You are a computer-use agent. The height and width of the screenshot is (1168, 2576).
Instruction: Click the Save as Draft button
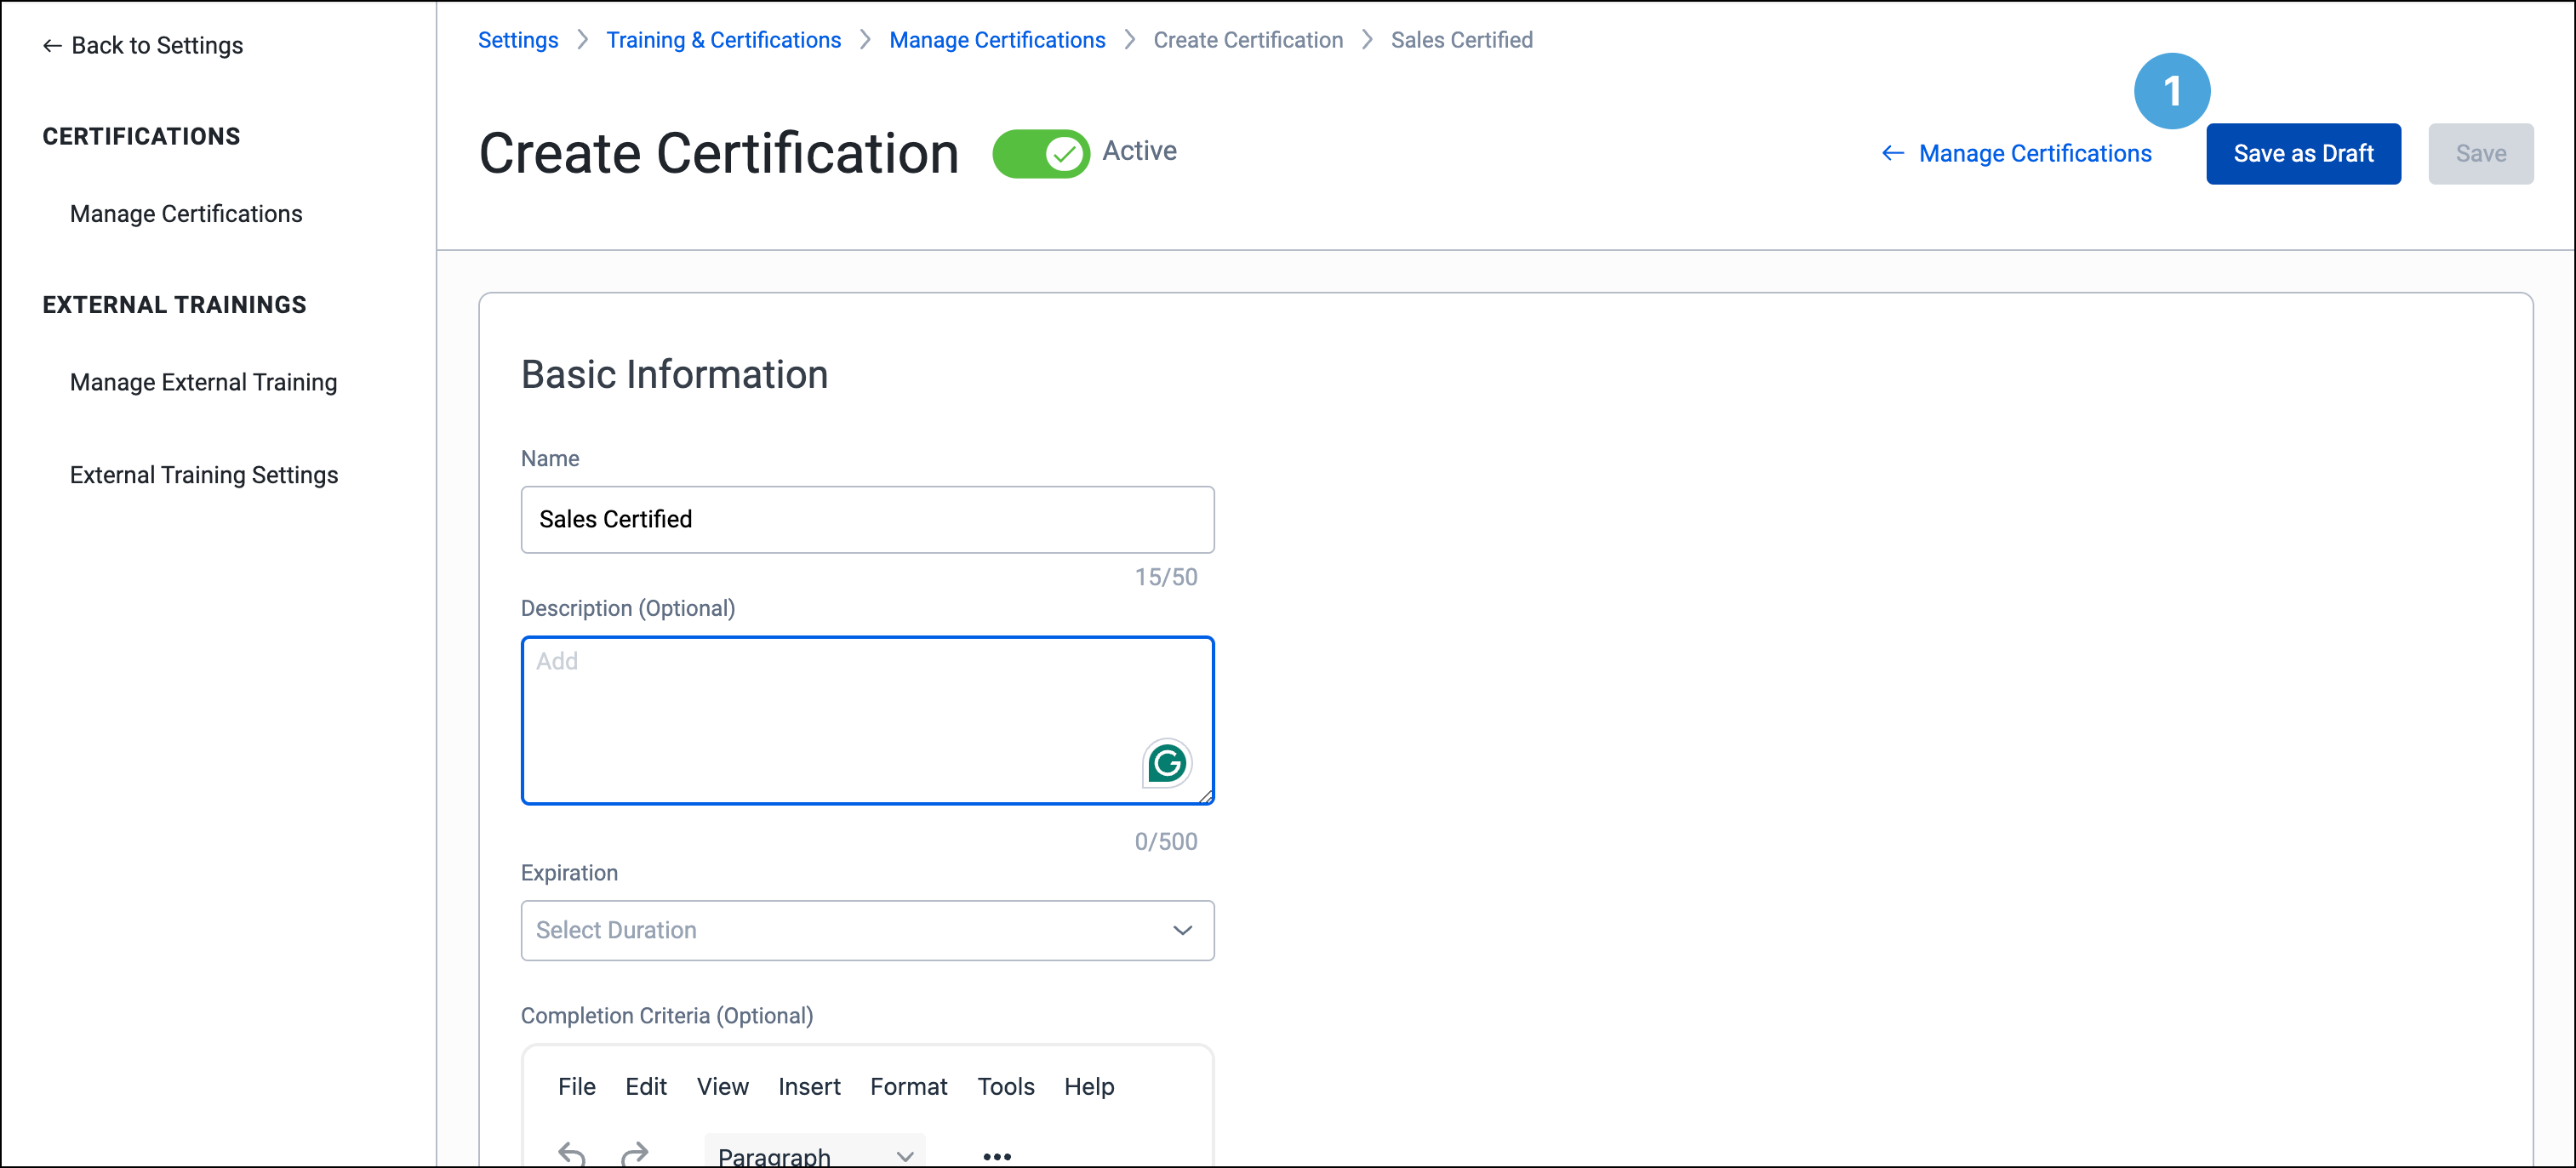(2303, 154)
